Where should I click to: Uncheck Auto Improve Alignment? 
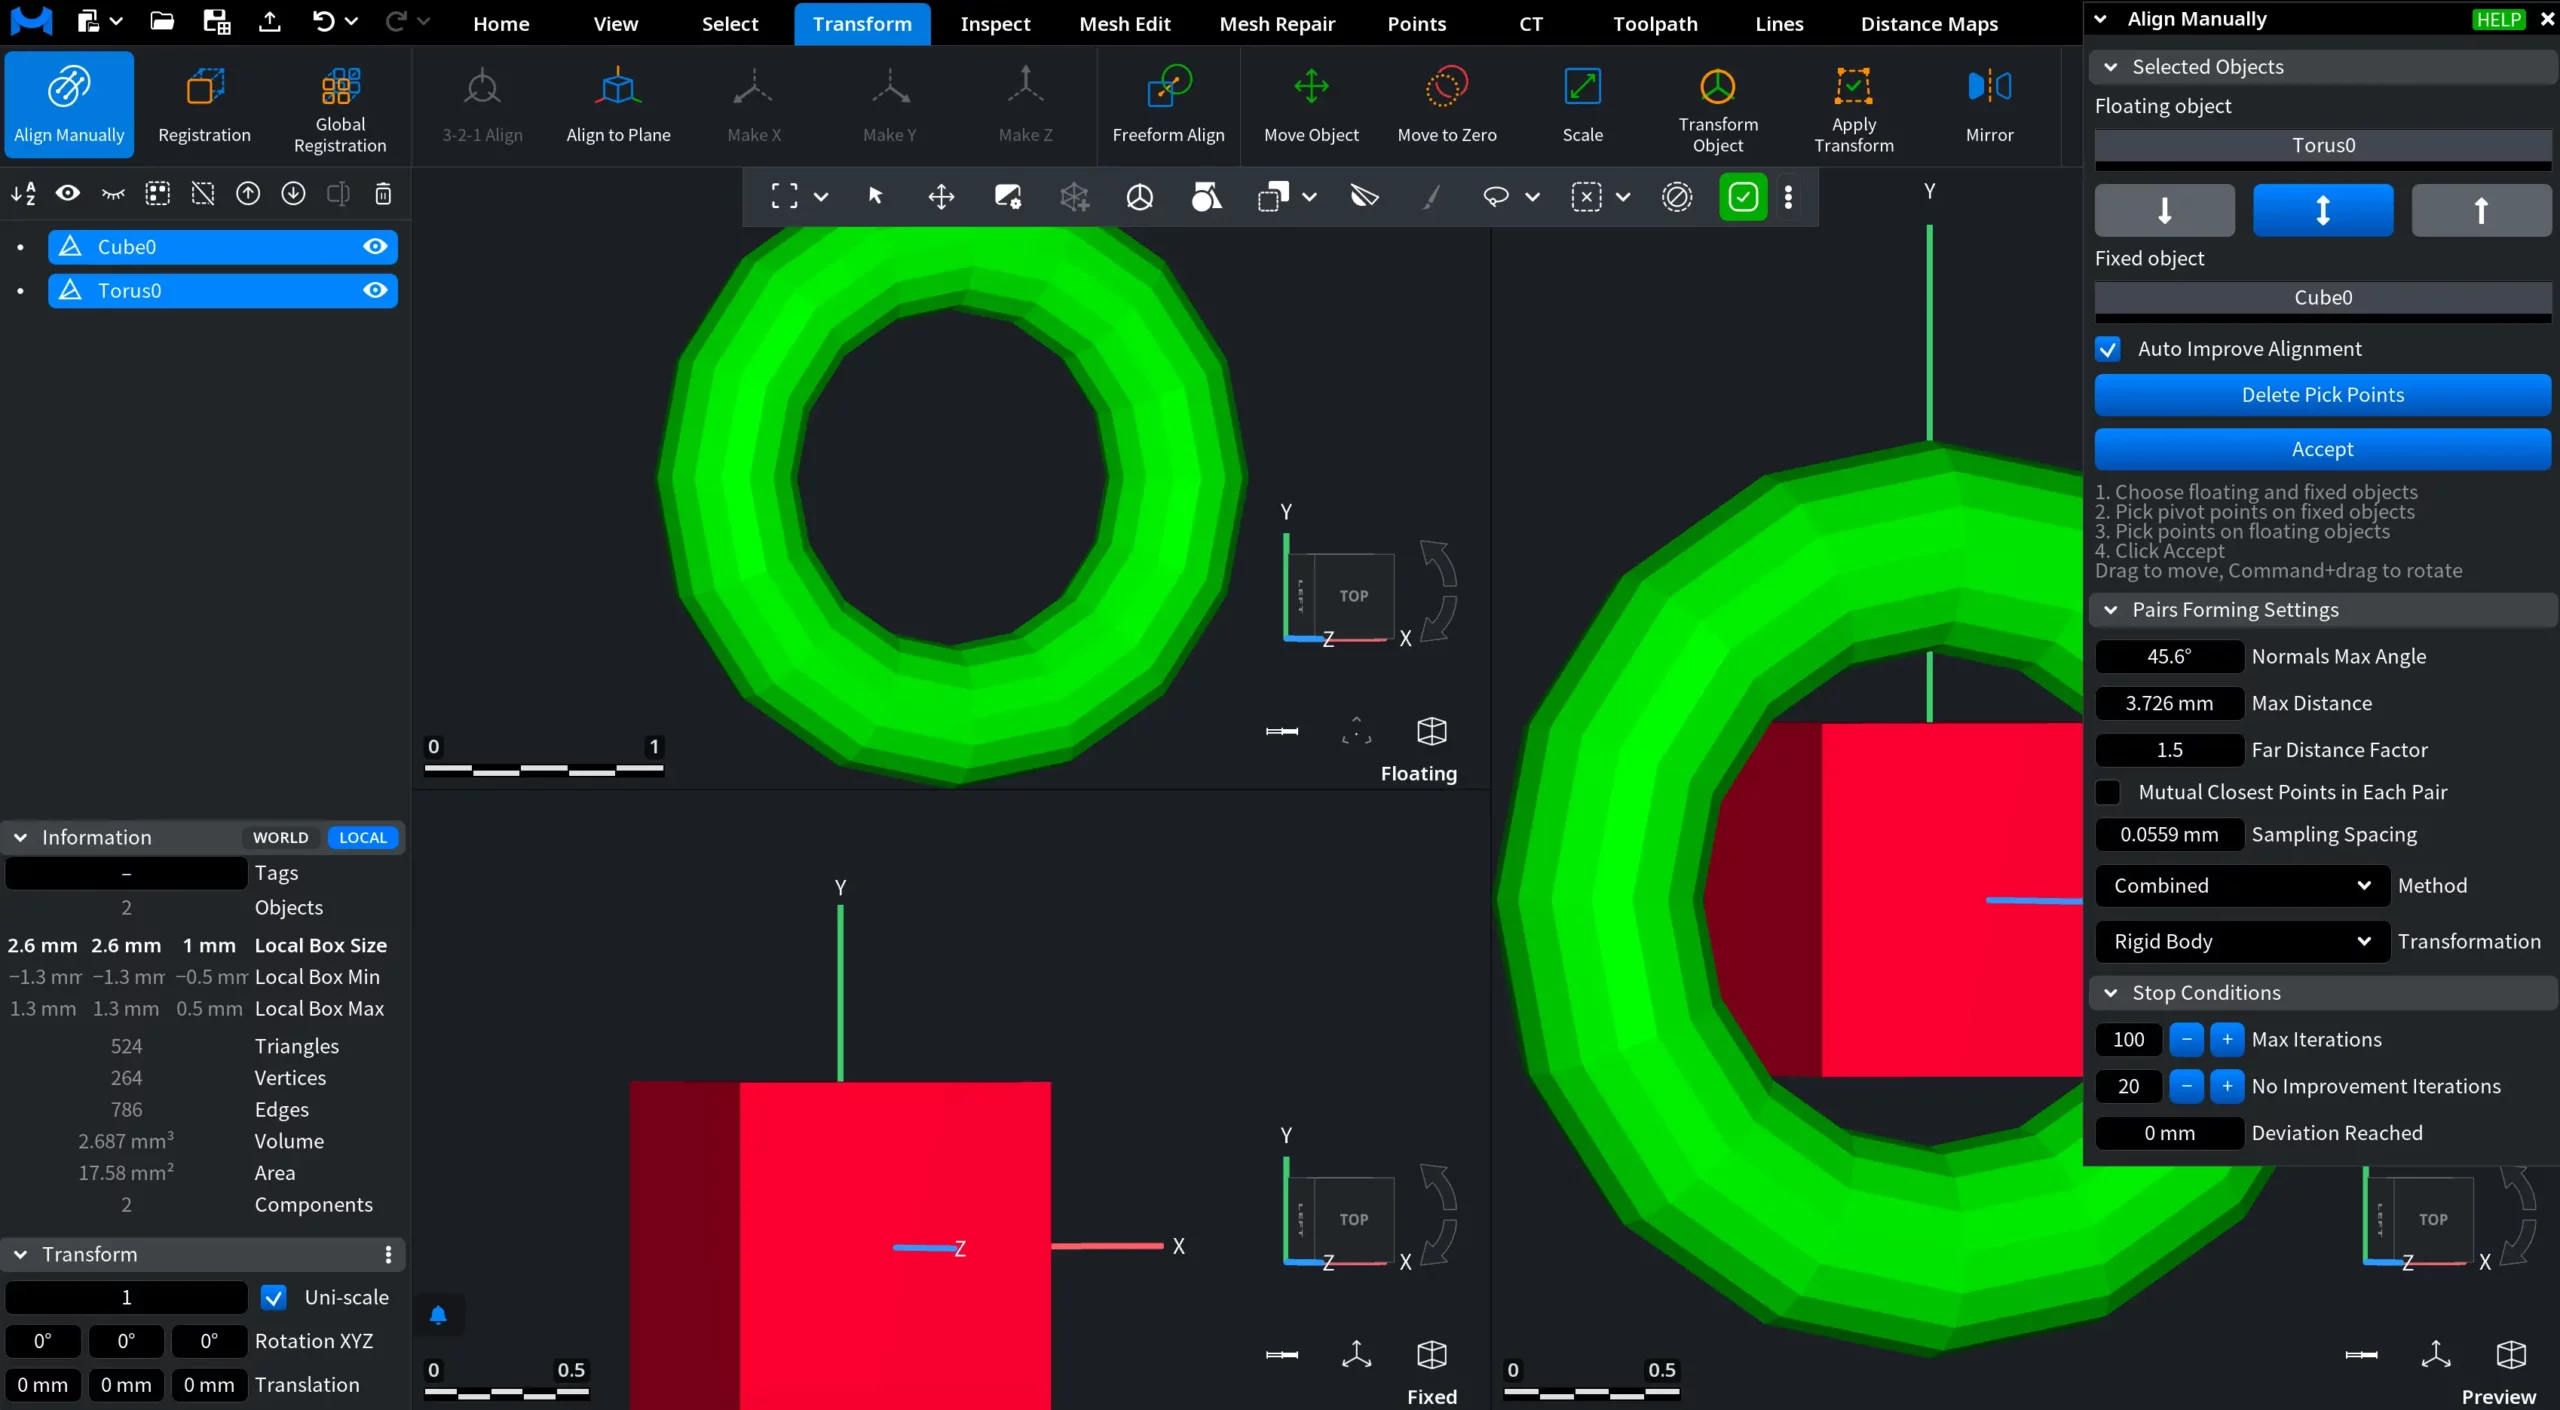[2108, 349]
